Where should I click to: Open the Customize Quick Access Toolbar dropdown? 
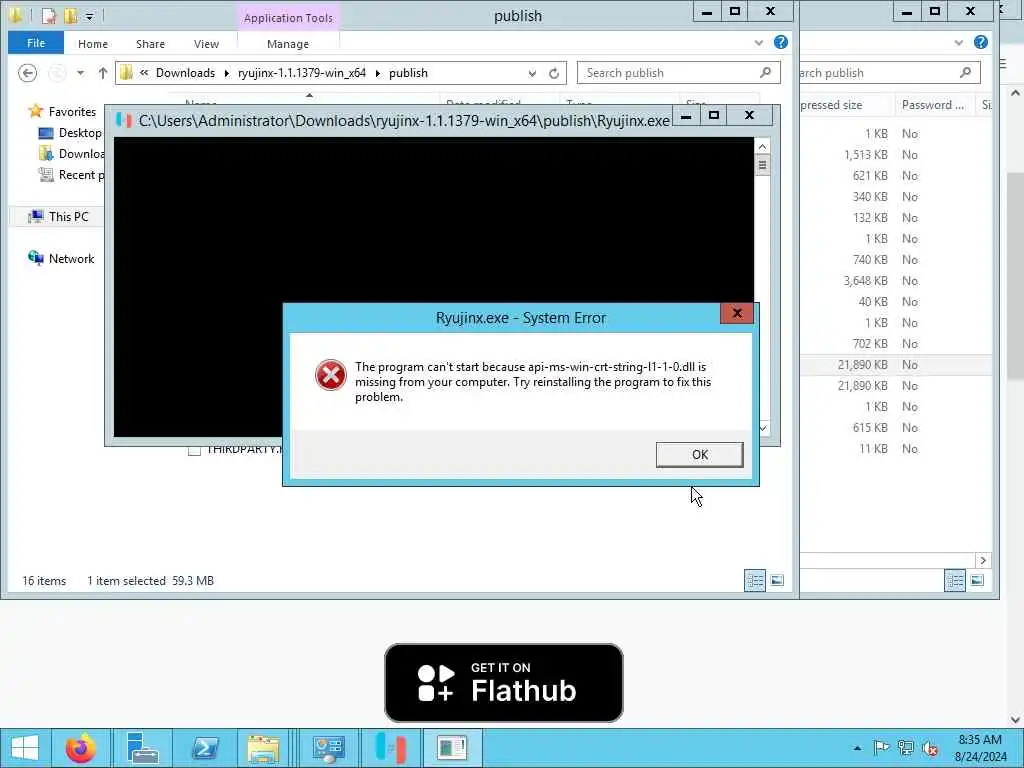[x=89, y=16]
